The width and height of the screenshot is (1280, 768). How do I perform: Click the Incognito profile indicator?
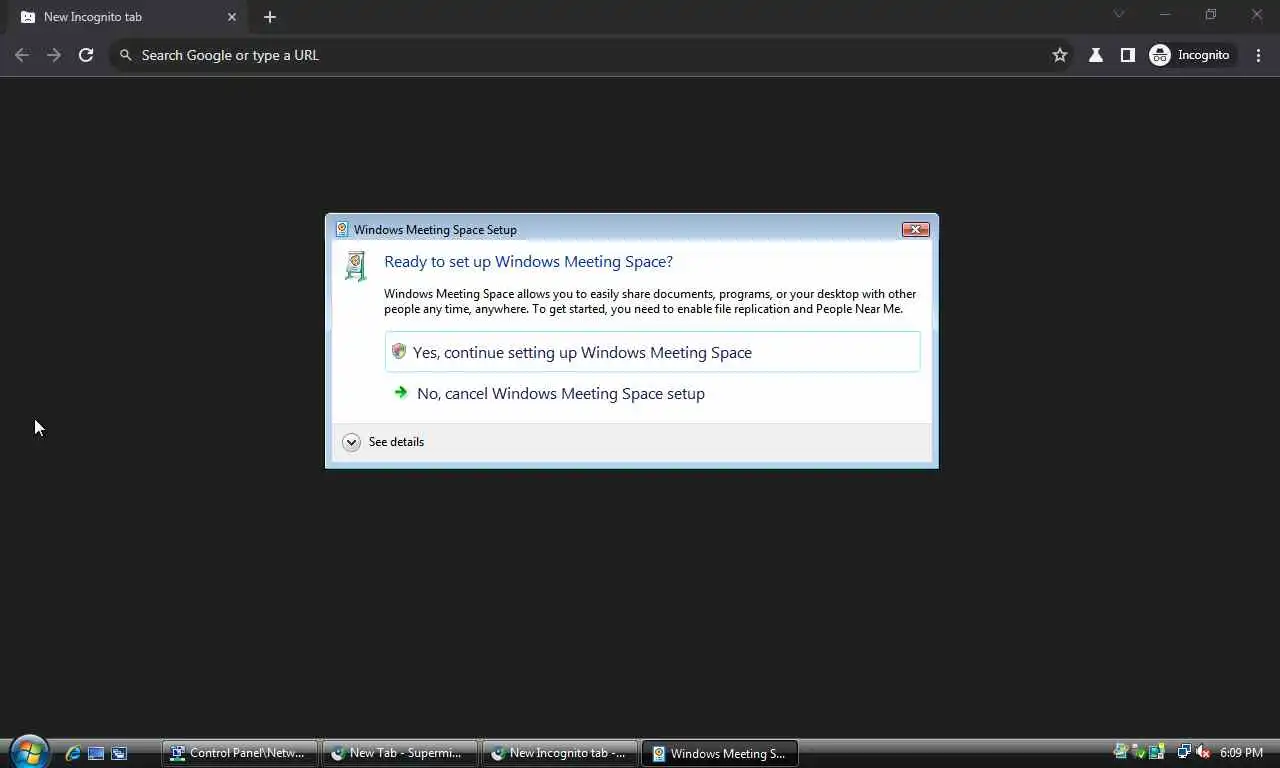[x=1191, y=55]
